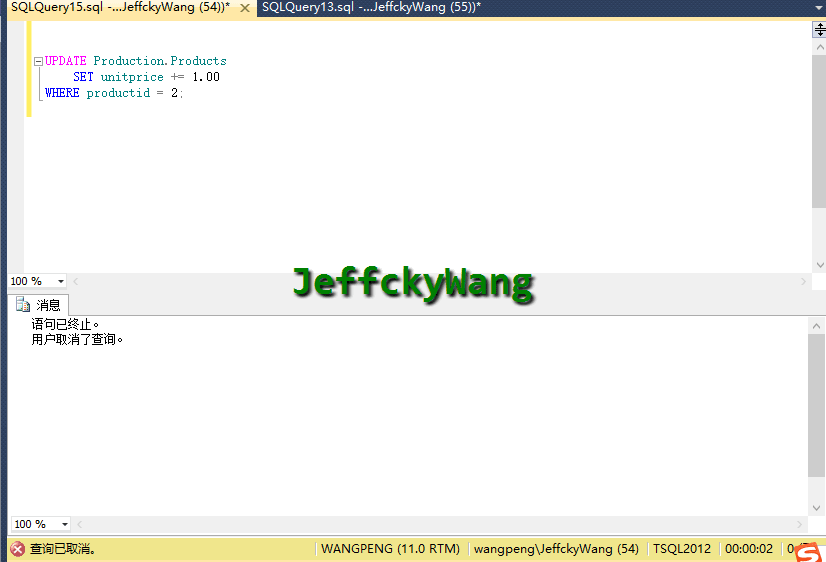
Task: Close the SQLQuery15.sql tab
Action: [x=245, y=8]
